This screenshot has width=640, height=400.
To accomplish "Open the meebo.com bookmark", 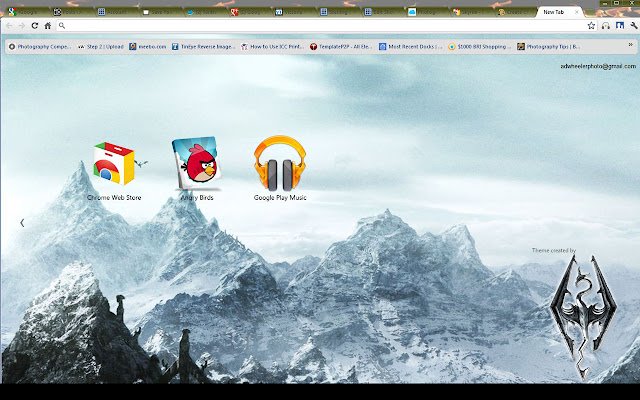I will [x=148, y=47].
